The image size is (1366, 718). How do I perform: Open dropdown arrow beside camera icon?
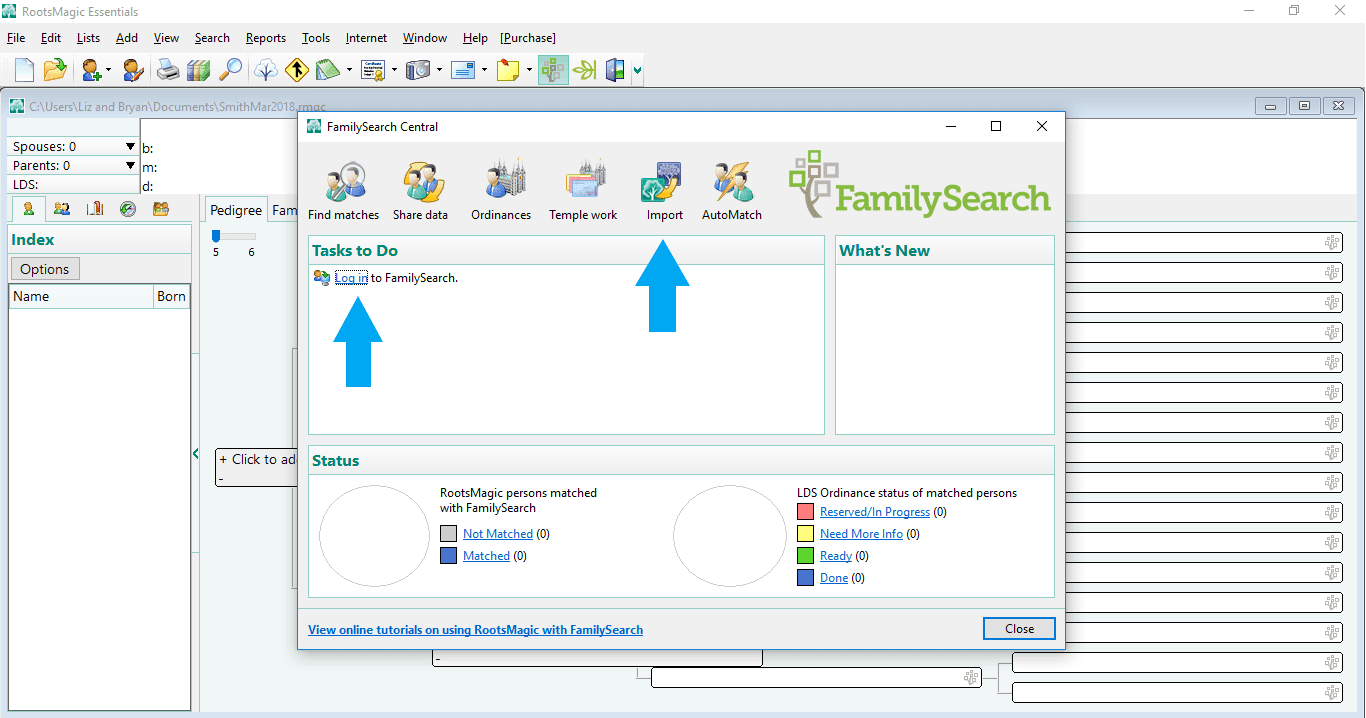pyautogui.click(x=439, y=70)
